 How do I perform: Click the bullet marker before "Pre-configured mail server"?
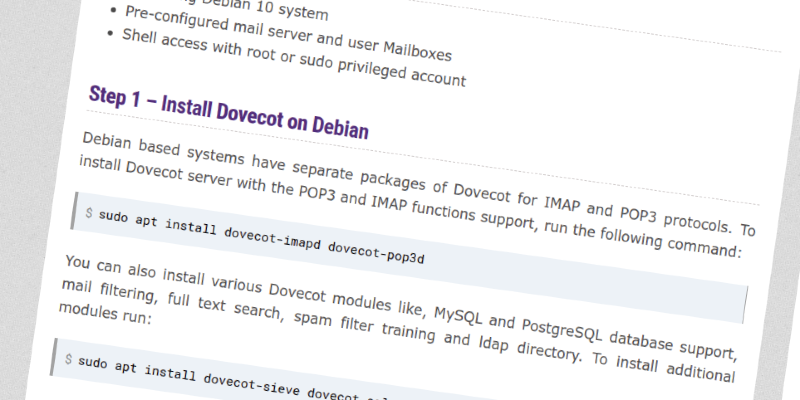112,12
